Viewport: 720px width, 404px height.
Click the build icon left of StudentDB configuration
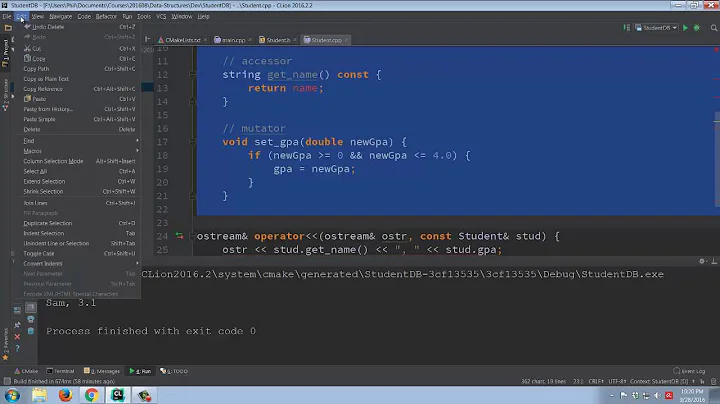click(626, 28)
